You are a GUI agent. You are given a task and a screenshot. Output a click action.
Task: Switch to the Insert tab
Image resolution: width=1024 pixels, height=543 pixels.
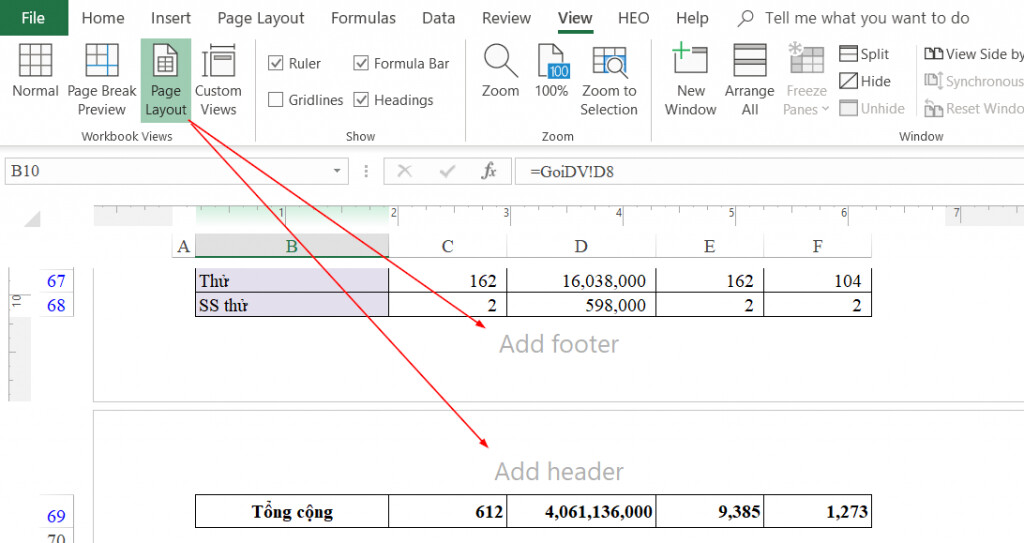[x=170, y=18]
